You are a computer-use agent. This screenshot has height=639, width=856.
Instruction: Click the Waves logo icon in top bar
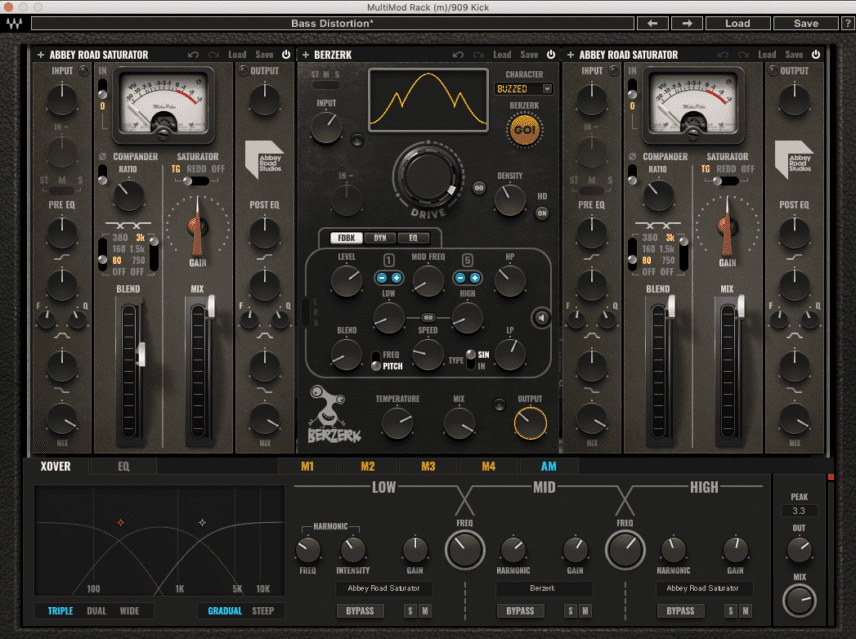coord(14,23)
